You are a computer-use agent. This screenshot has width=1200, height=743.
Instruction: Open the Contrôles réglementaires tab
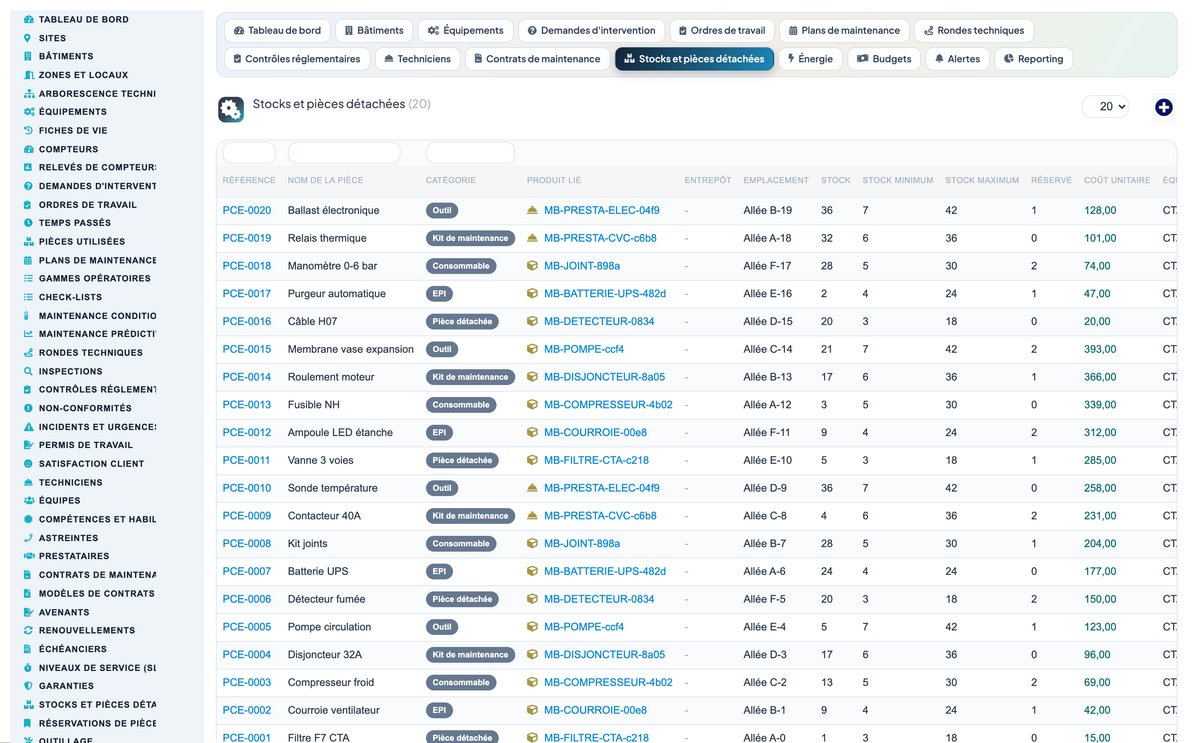[296, 59]
